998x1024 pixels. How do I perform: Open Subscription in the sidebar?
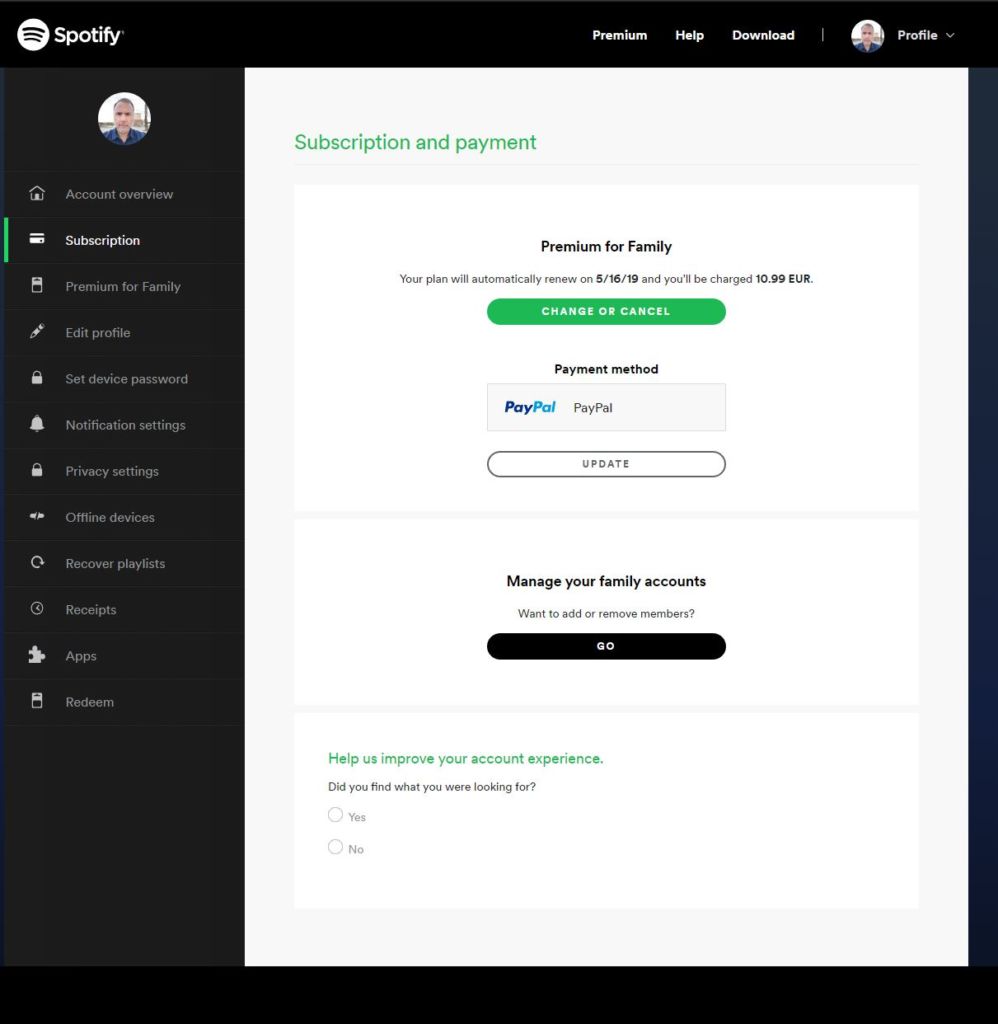[124, 240]
